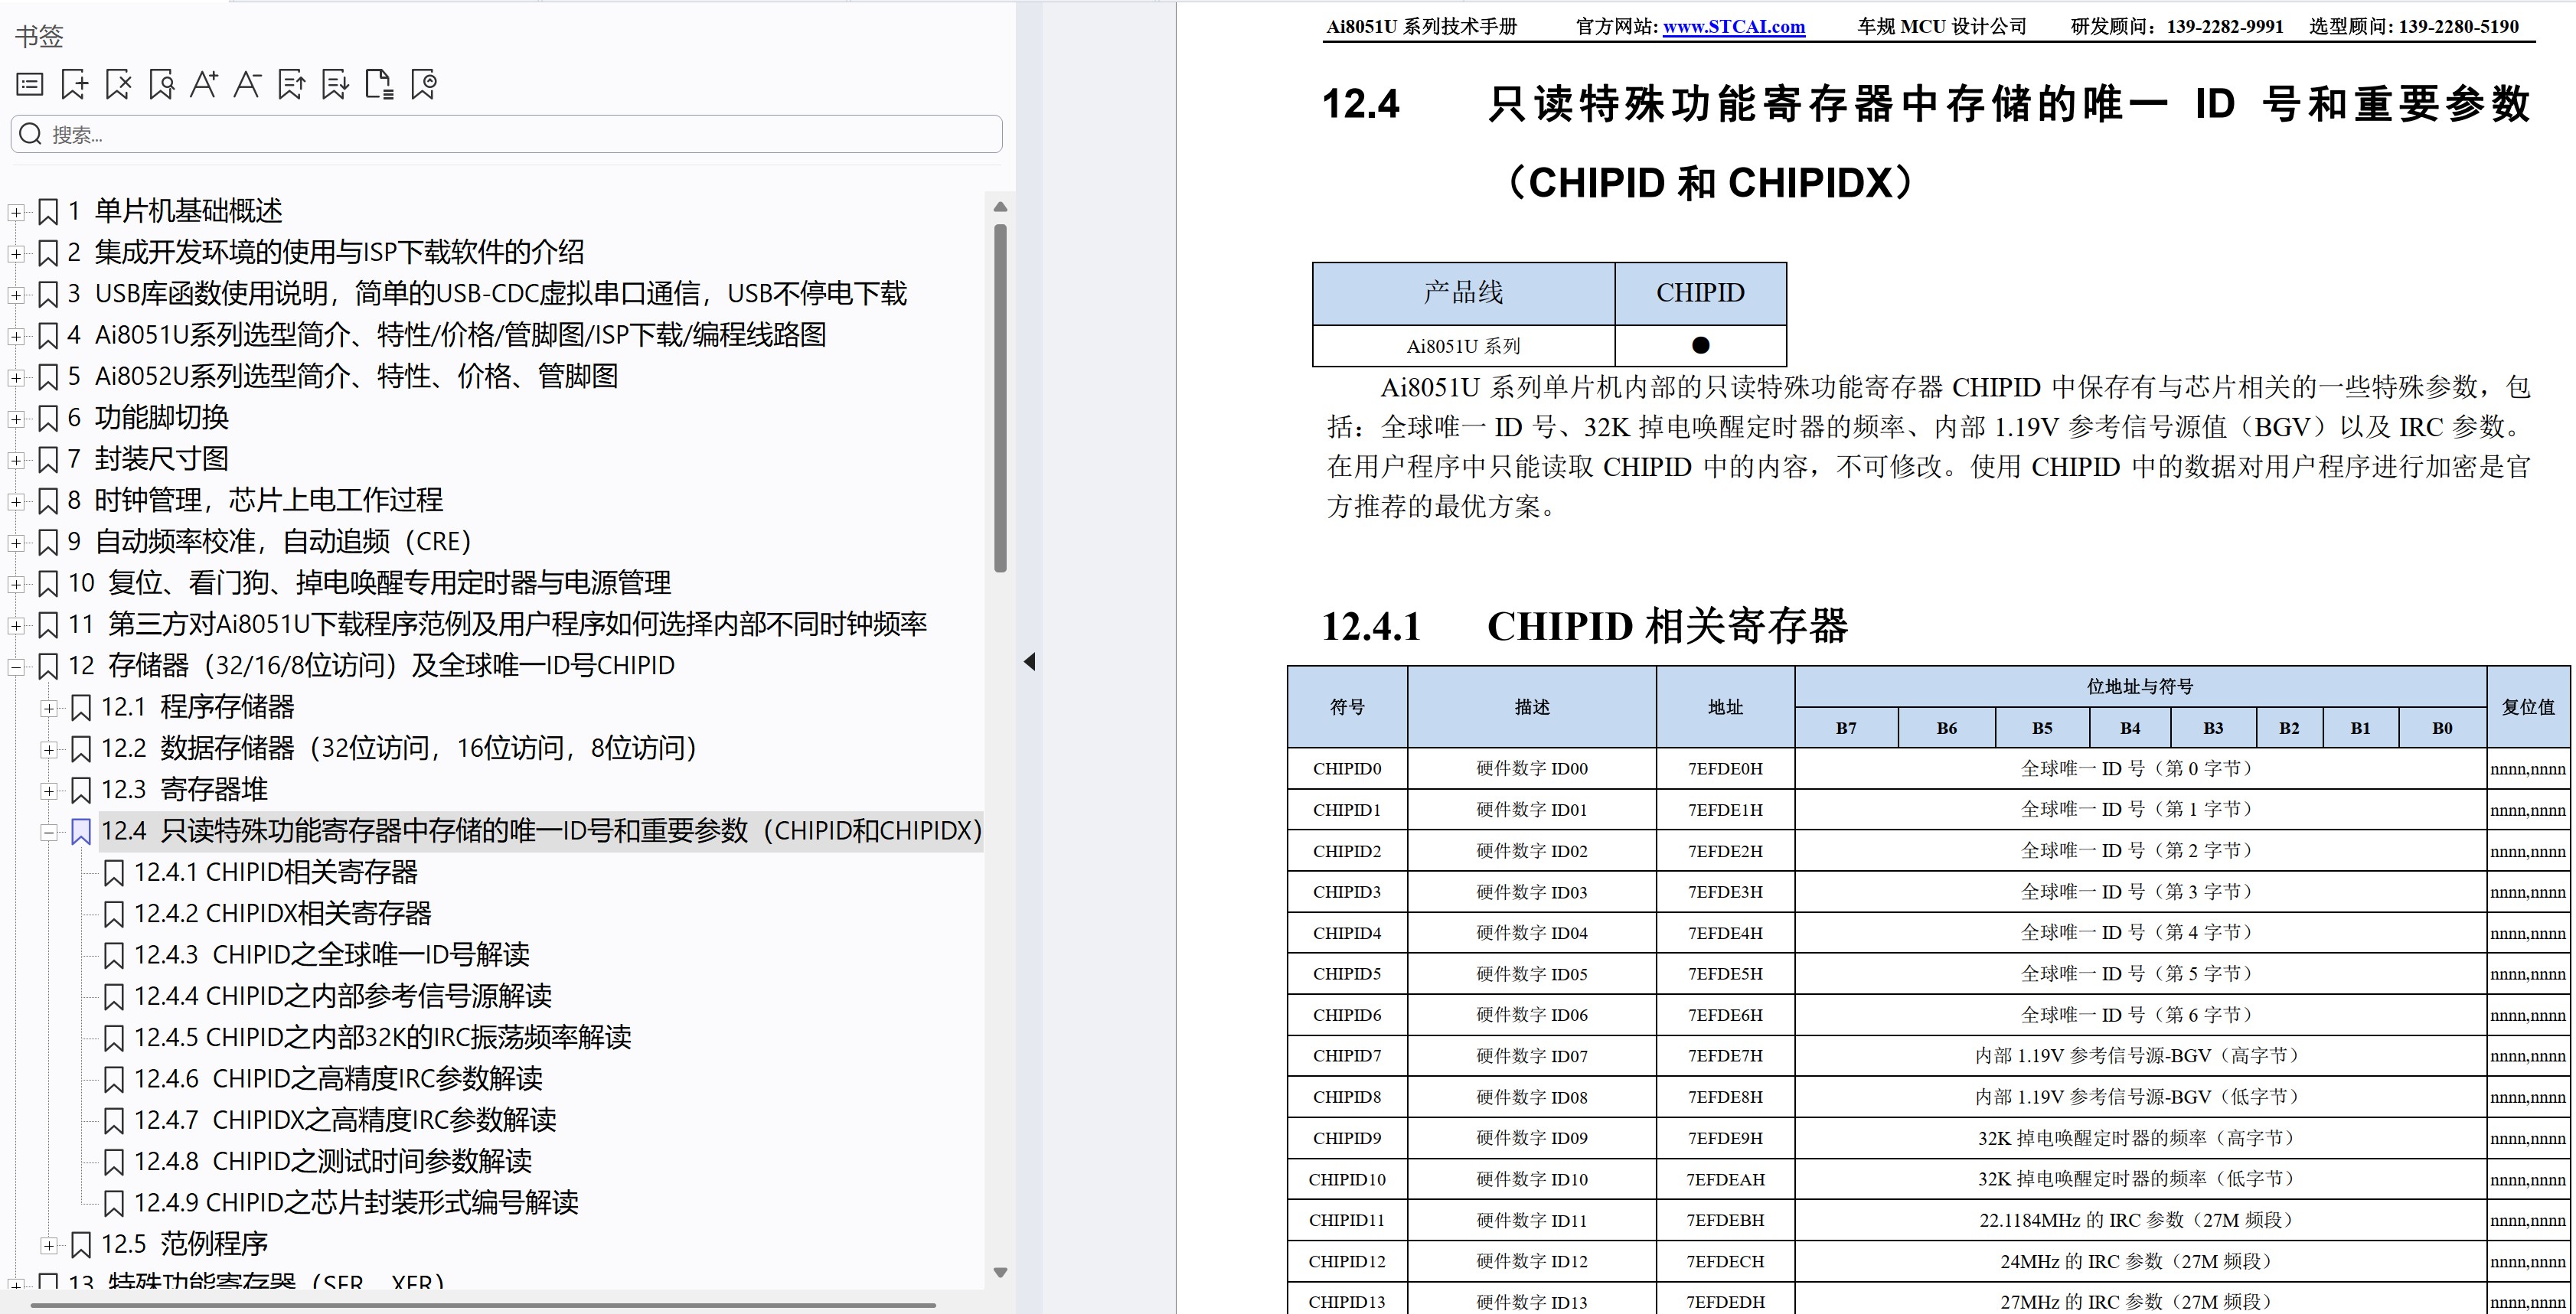Jump to 12.4.5 内部32K的IRC振荡频率解读
Viewport: 2576px width, 1314px height.
383,1037
